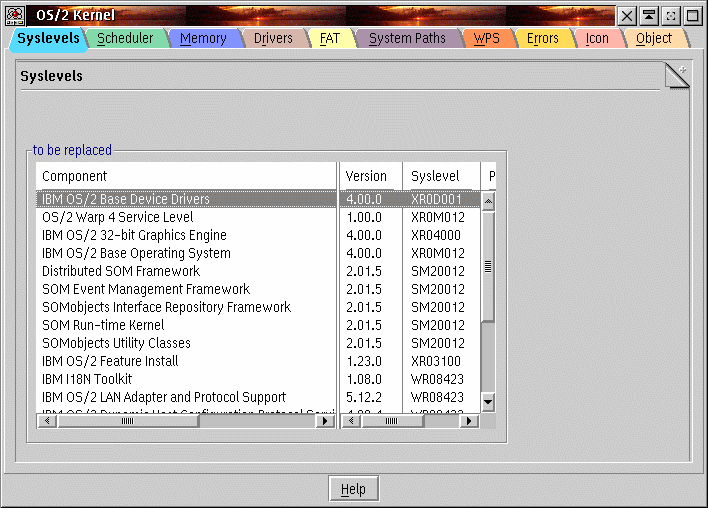The width and height of the screenshot is (708, 508).
Task: Select the Drivers tab
Action: [x=273, y=39]
